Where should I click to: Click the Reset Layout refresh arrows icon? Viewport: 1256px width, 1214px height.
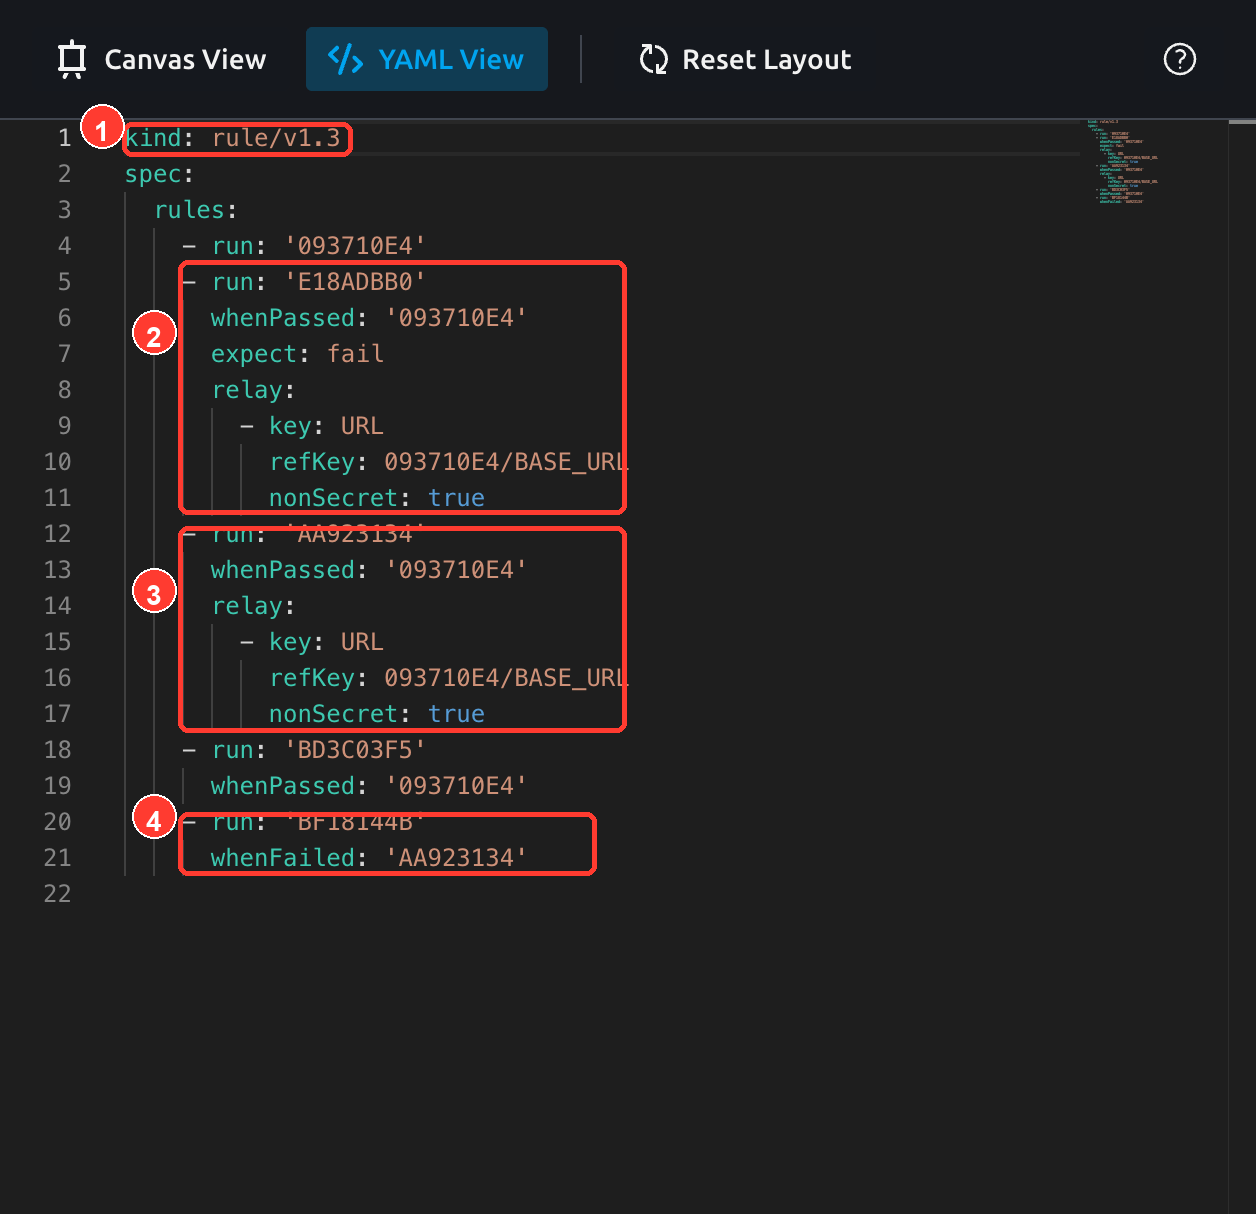pos(654,59)
